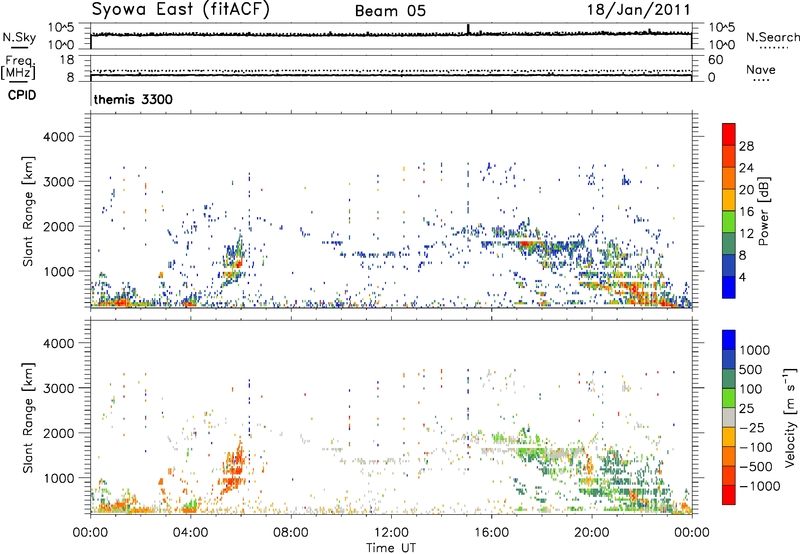The width and height of the screenshot is (800, 554).
Task: Click the 'Slant Range [km]' label of power panel
Action: click(x=28, y=211)
